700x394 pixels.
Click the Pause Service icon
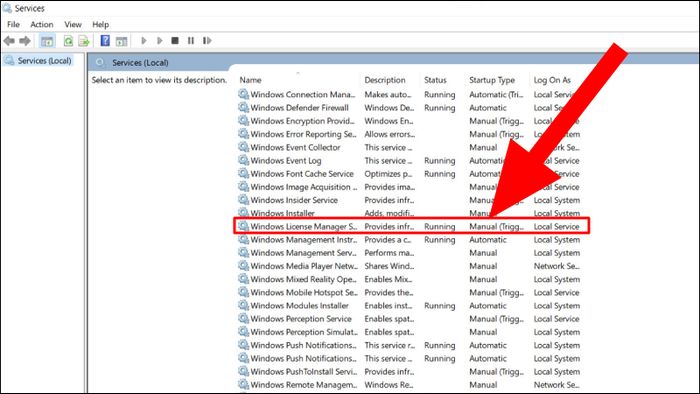point(191,41)
